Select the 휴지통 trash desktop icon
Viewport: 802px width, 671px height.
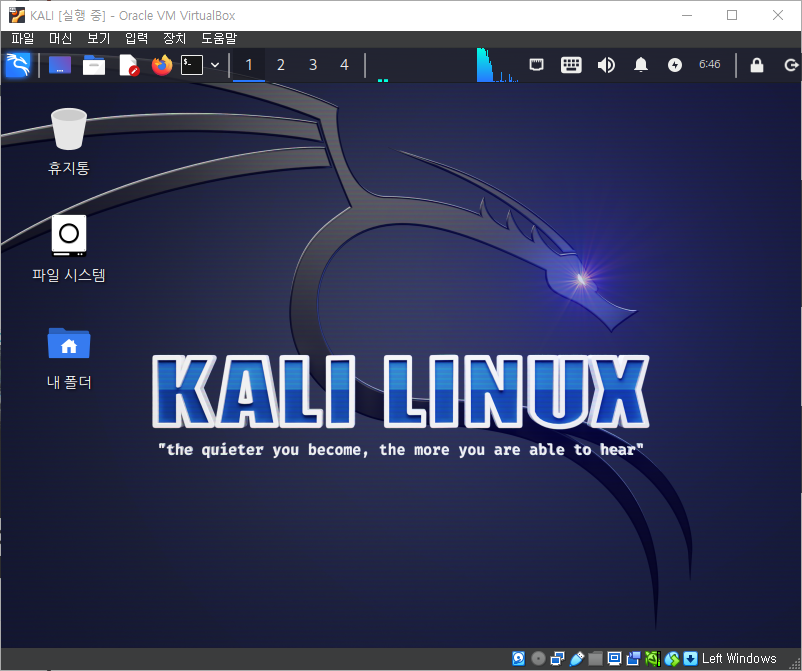click(69, 142)
